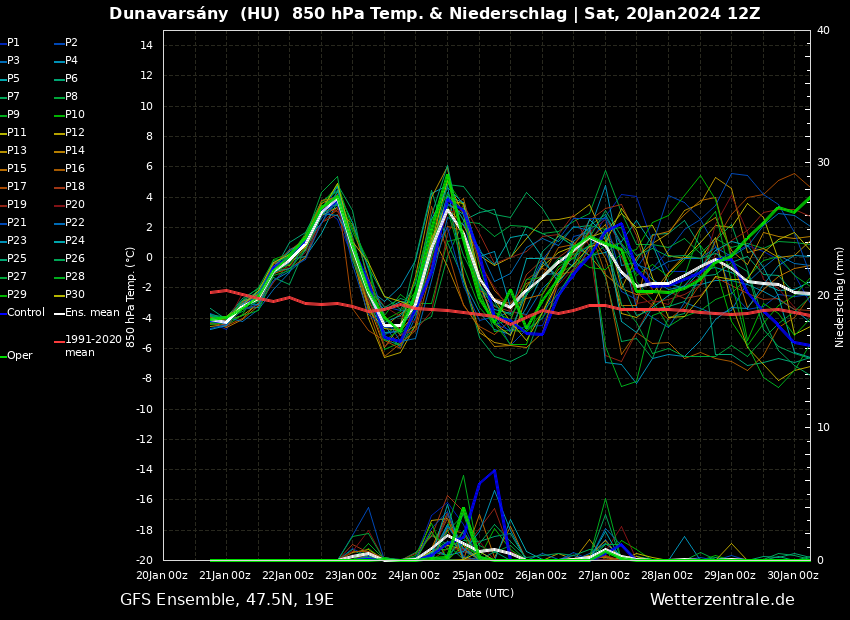Click the GFS Ensemble, 47.5N, 19E caption
The image size is (850, 620).
click(x=227, y=600)
